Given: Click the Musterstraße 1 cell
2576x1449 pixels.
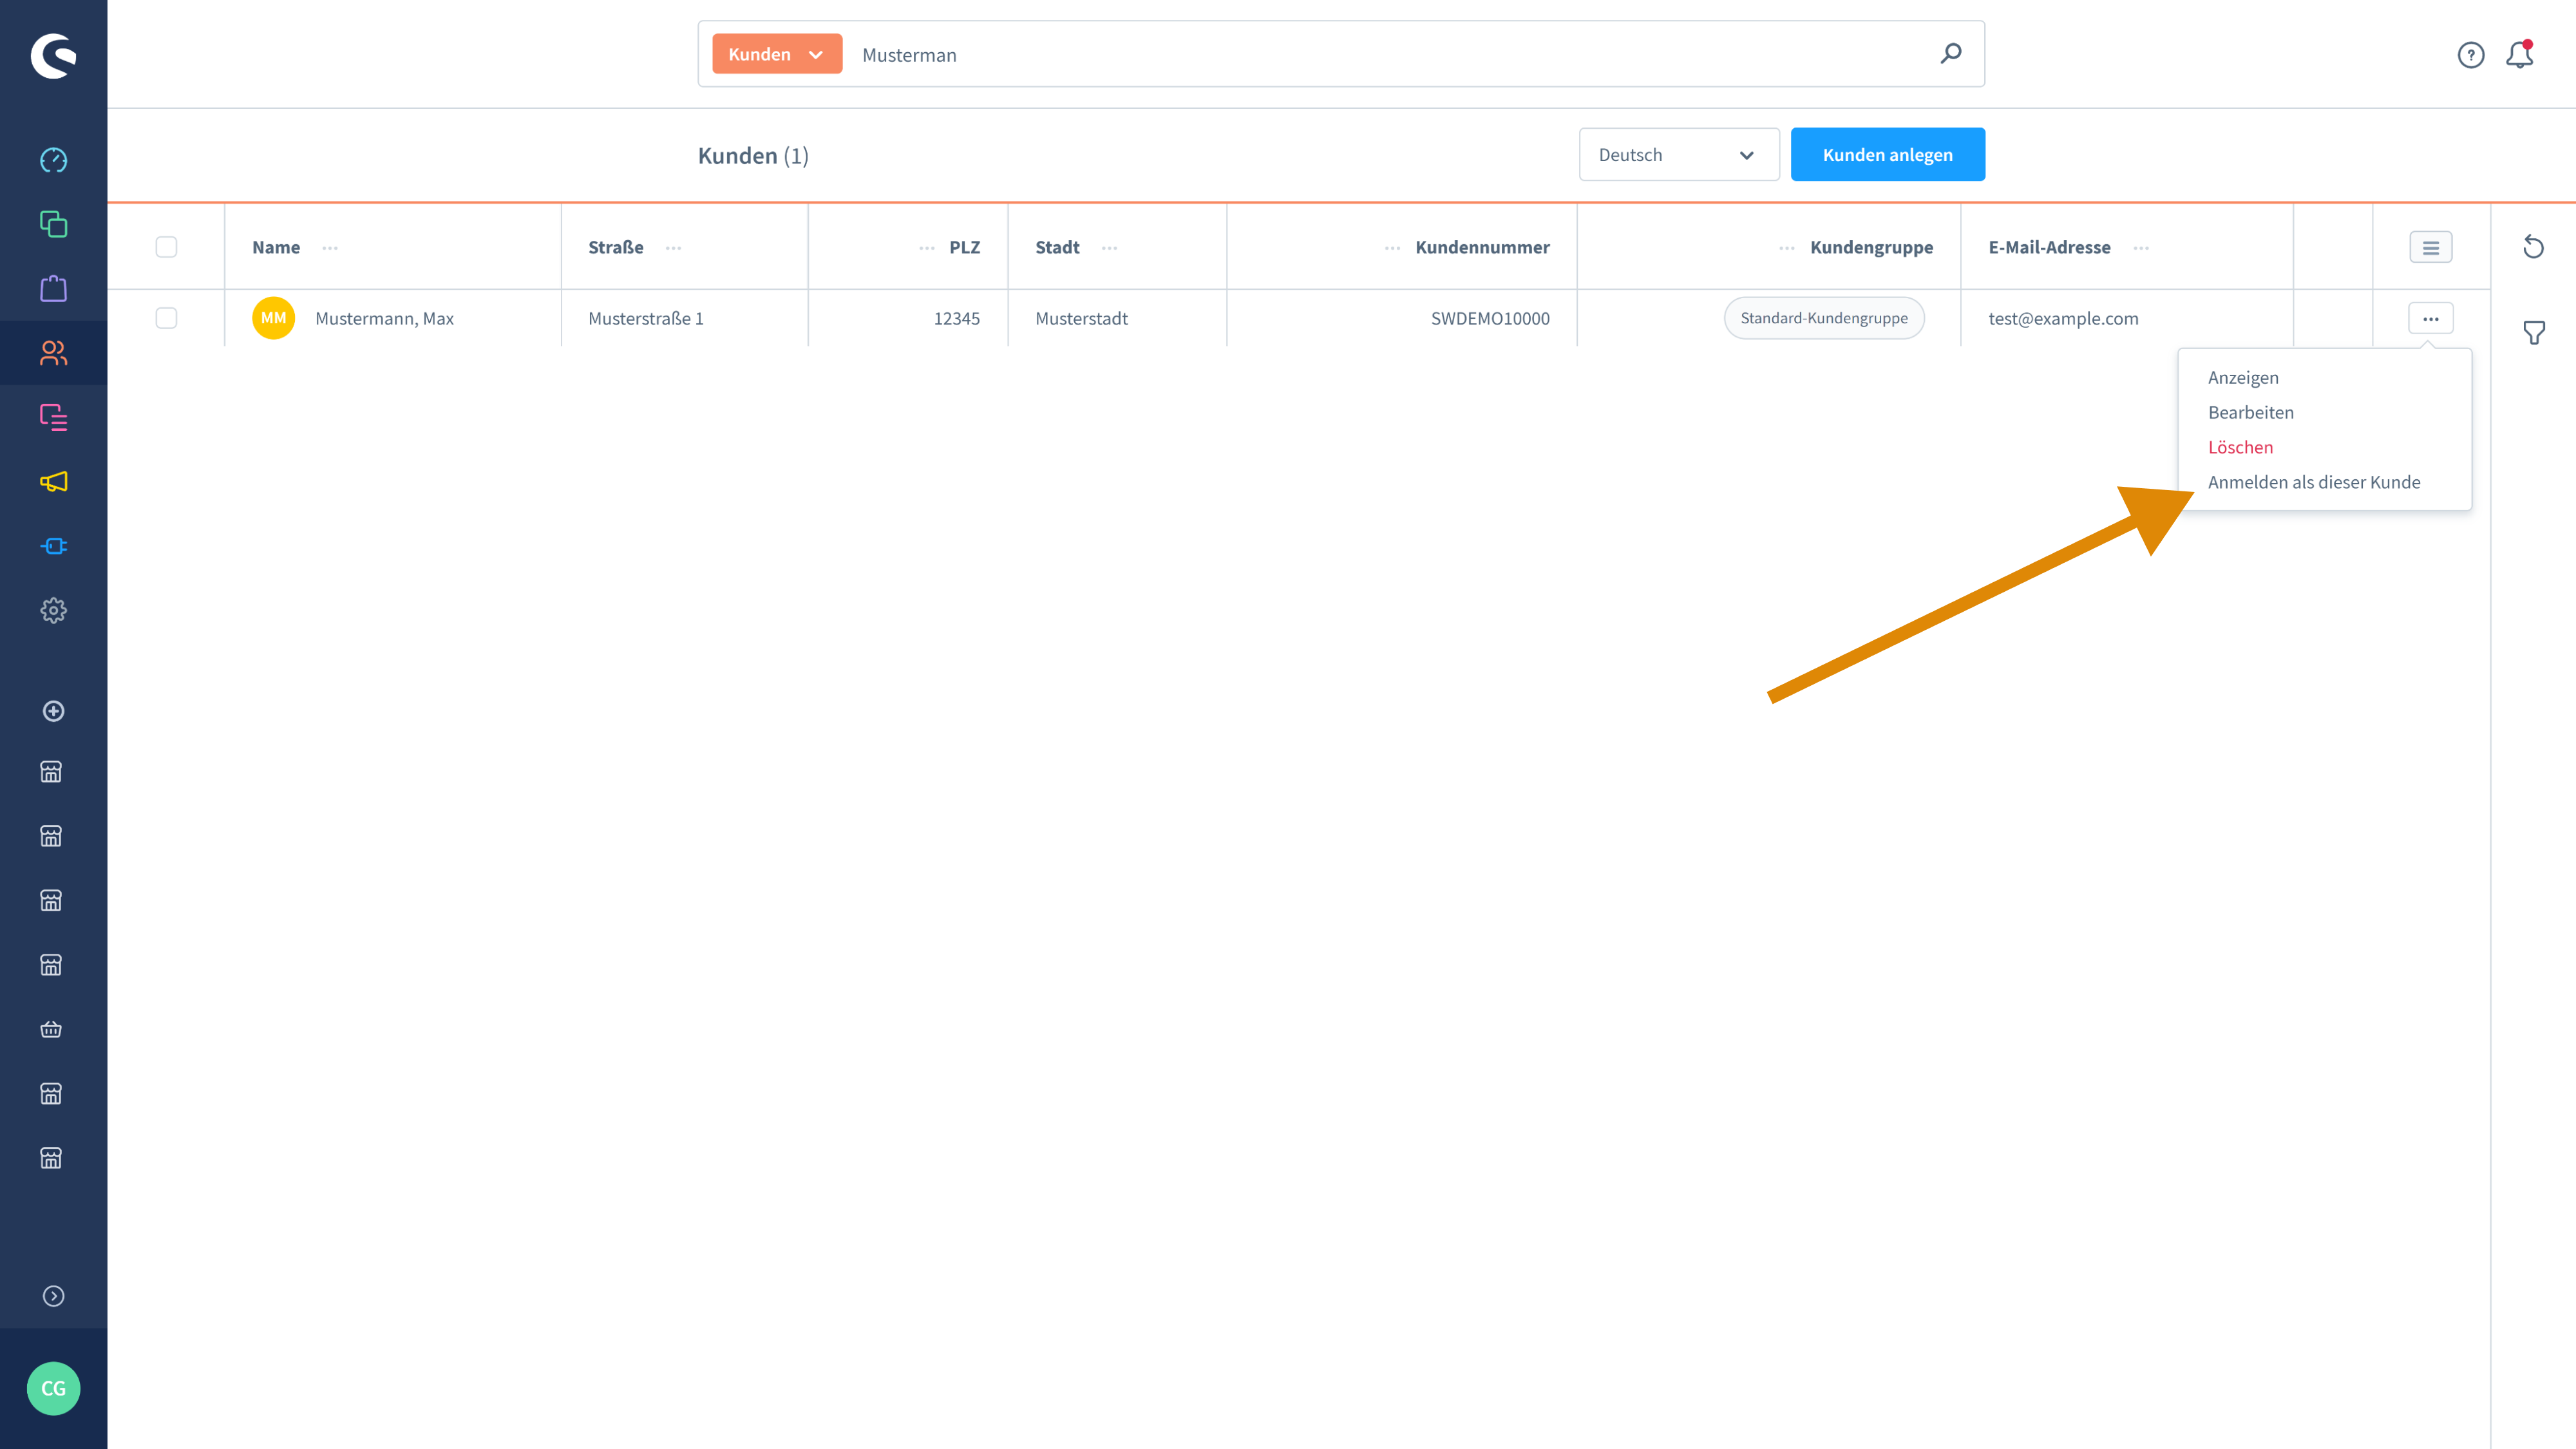Looking at the screenshot, I should (645, 318).
